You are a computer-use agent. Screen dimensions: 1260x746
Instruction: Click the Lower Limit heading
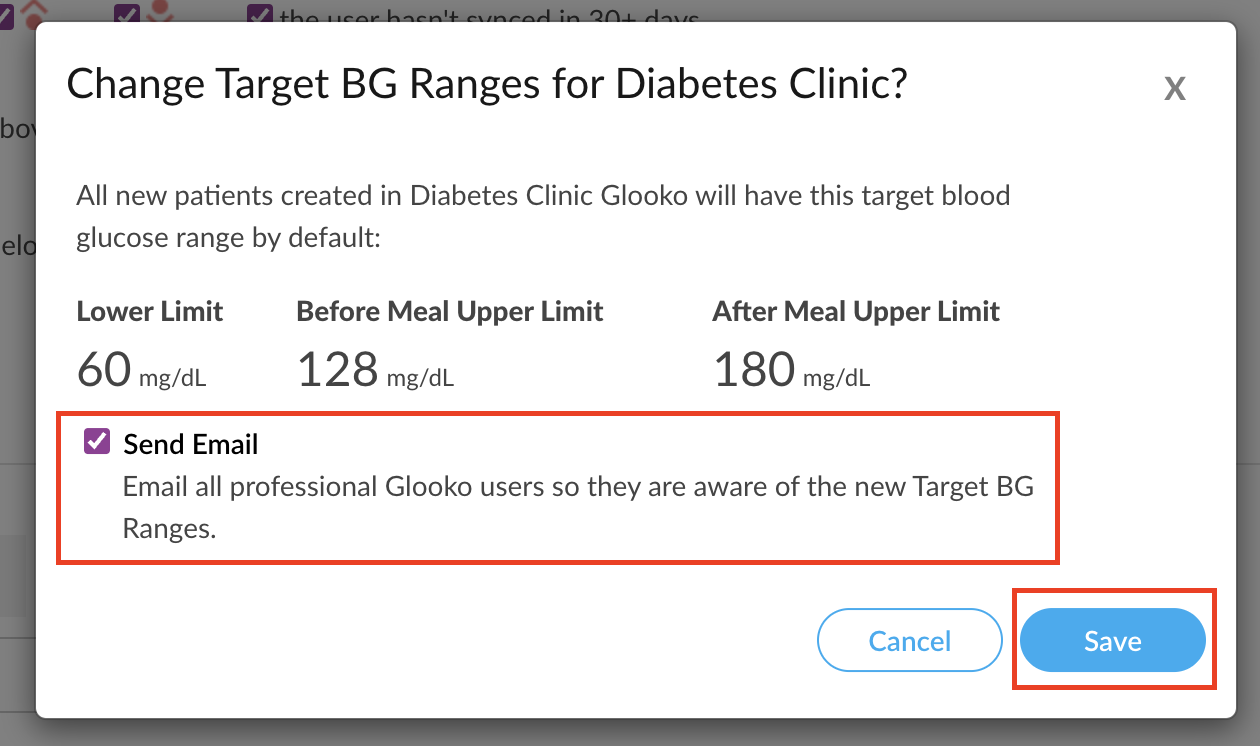point(150,311)
